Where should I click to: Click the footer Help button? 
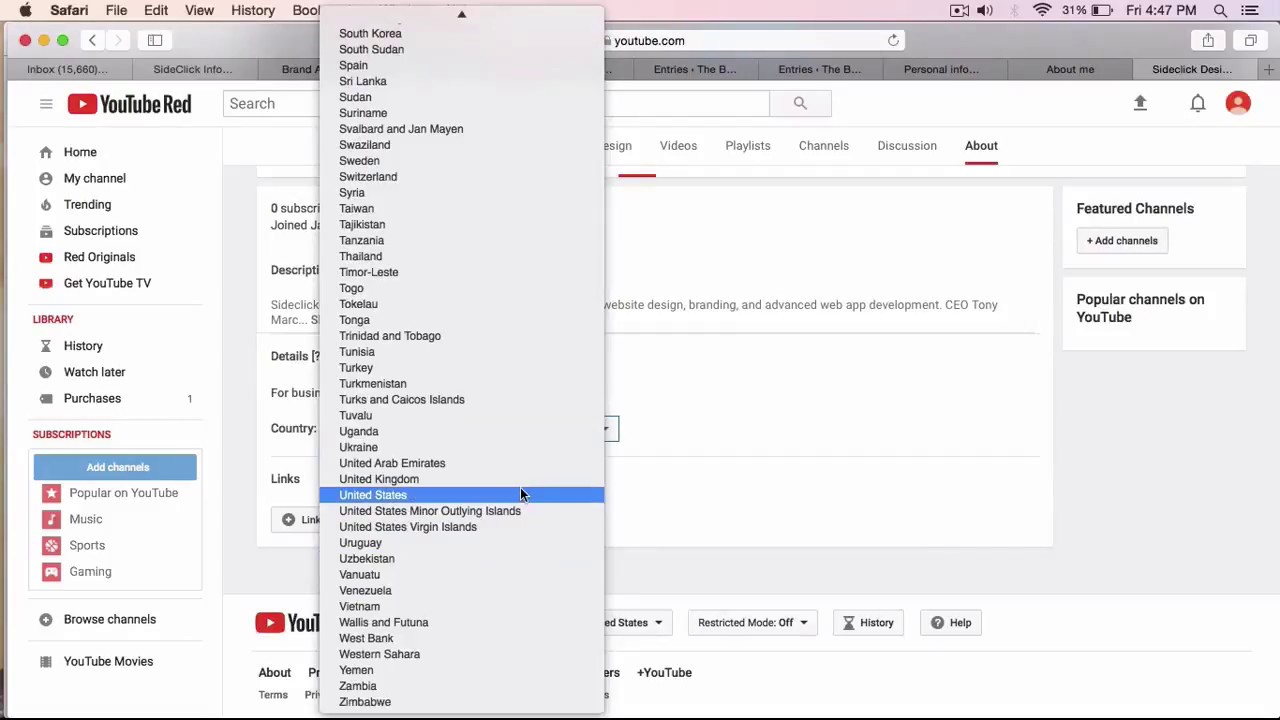tap(951, 623)
